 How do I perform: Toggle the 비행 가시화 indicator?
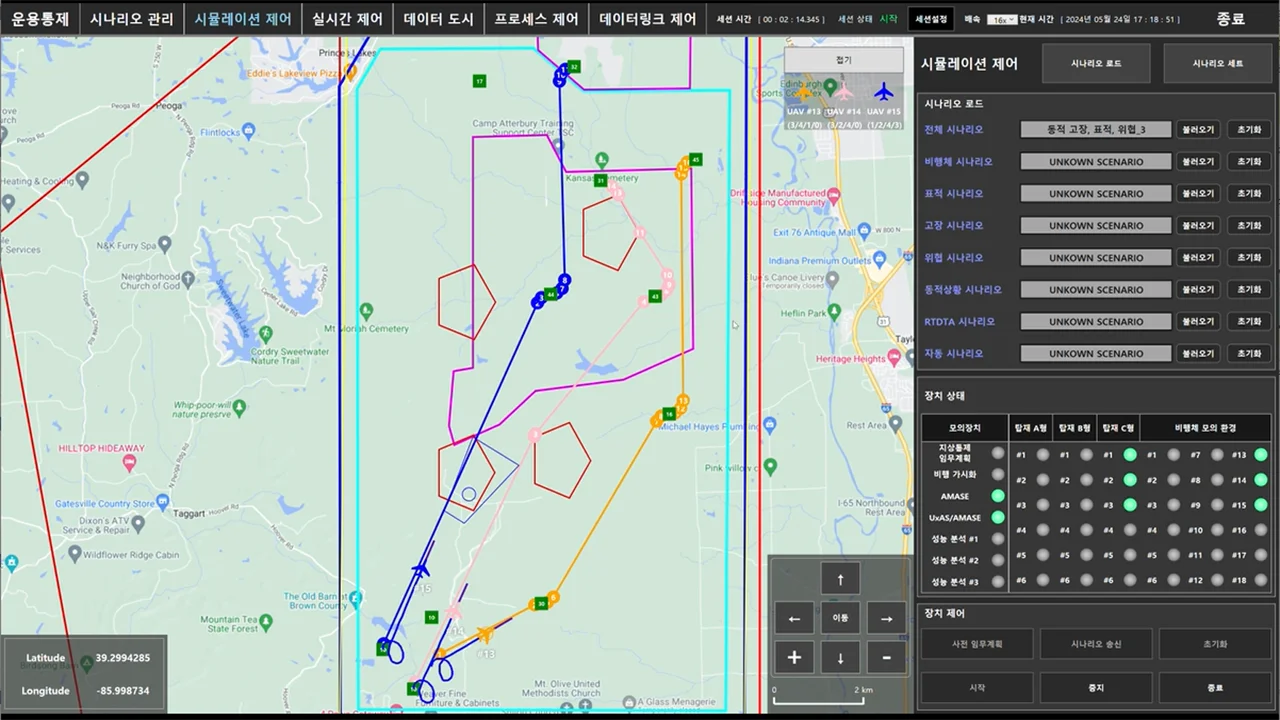(x=997, y=474)
